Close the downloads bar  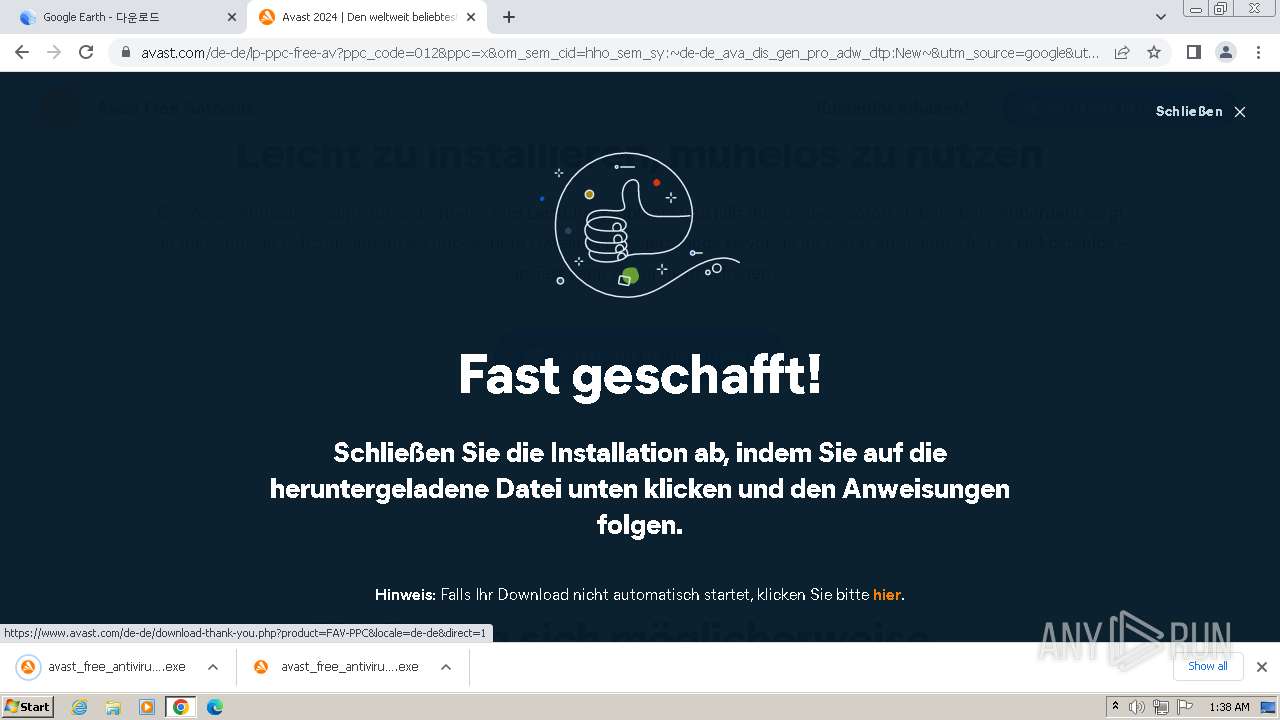(1262, 667)
